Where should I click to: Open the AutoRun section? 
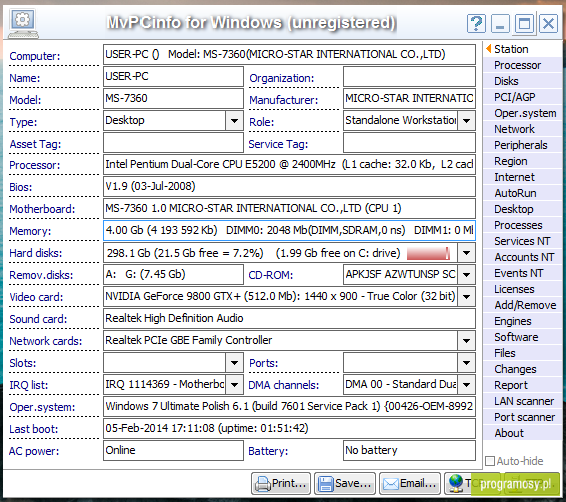pyautogui.click(x=522, y=193)
